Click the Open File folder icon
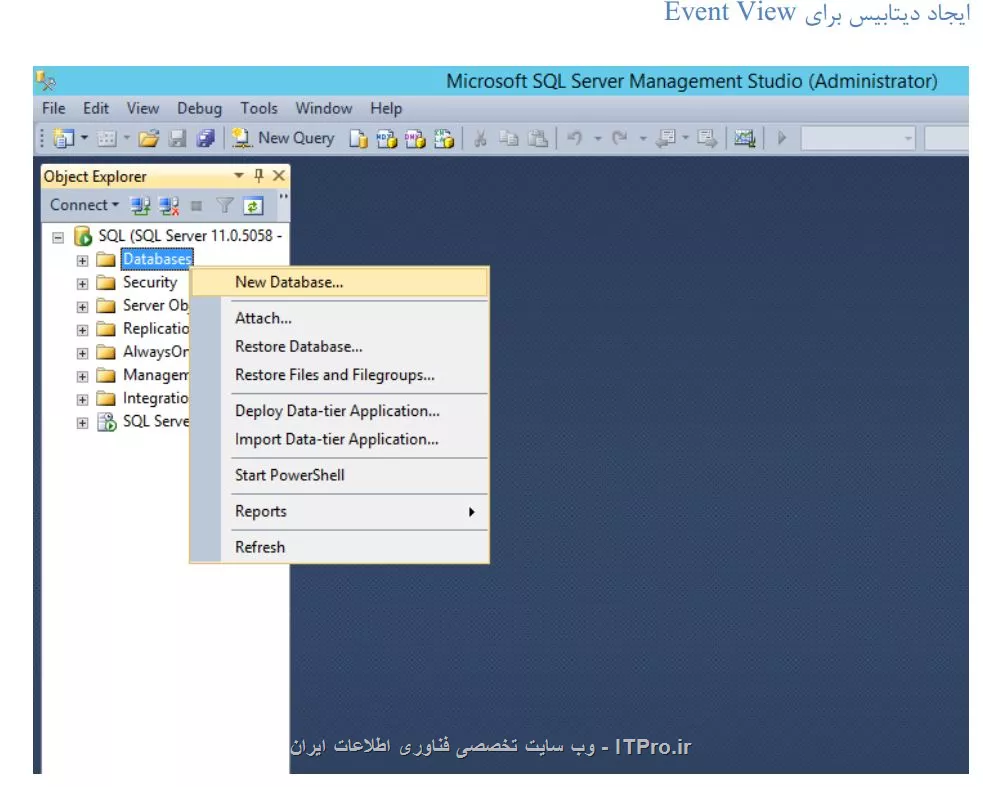This screenshot has width=983, height=787. tap(149, 138)
